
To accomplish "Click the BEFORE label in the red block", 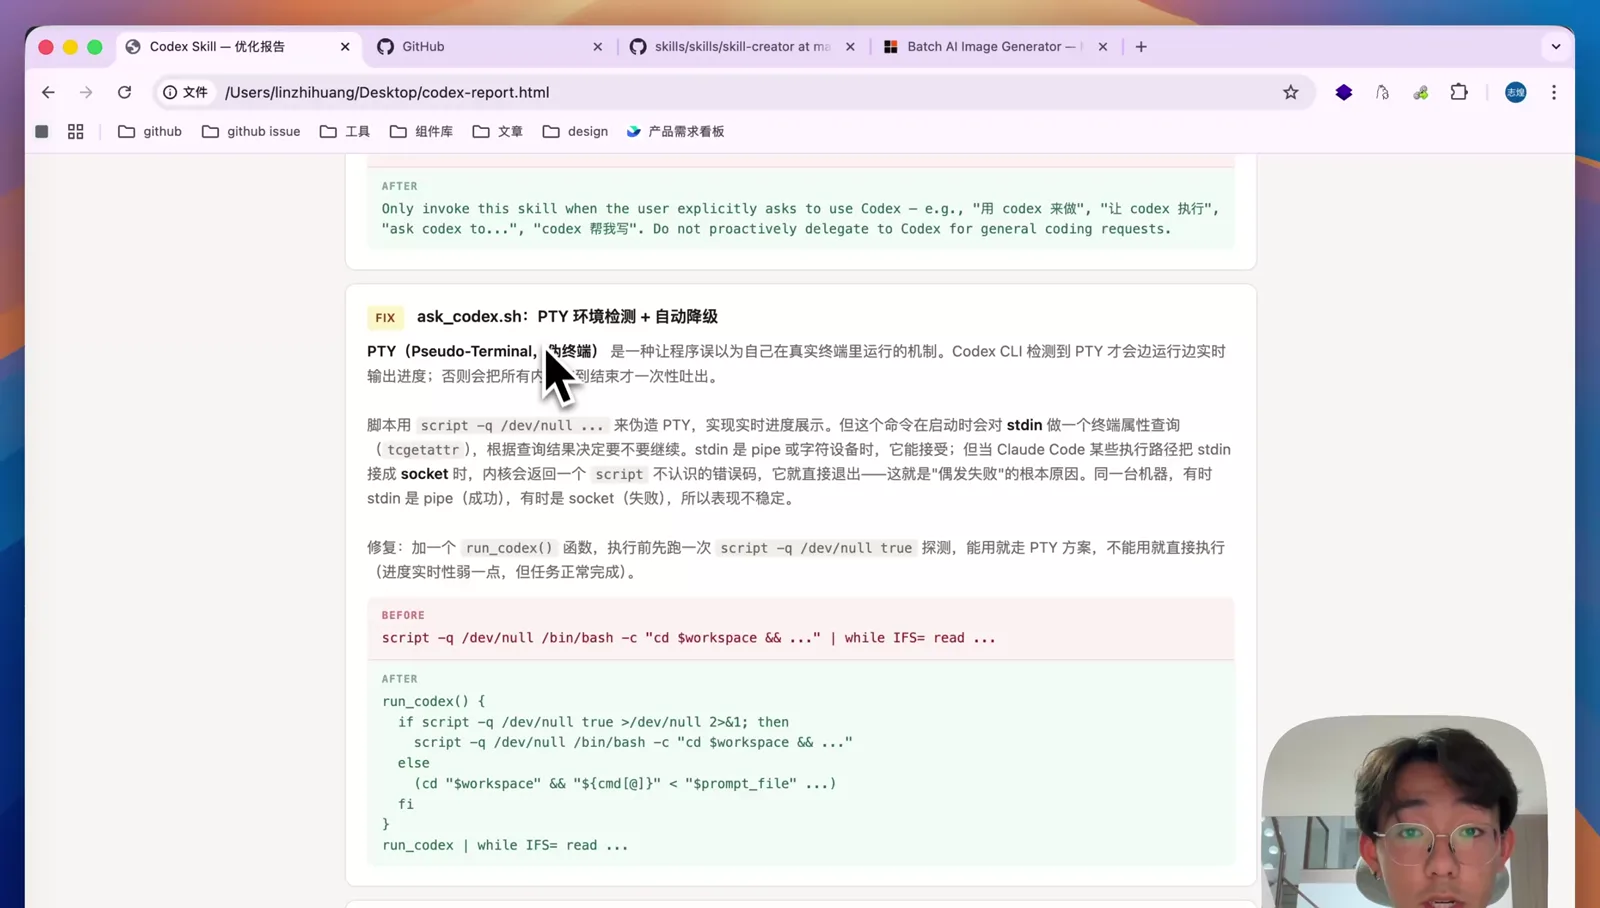I will tap(403, 615).
